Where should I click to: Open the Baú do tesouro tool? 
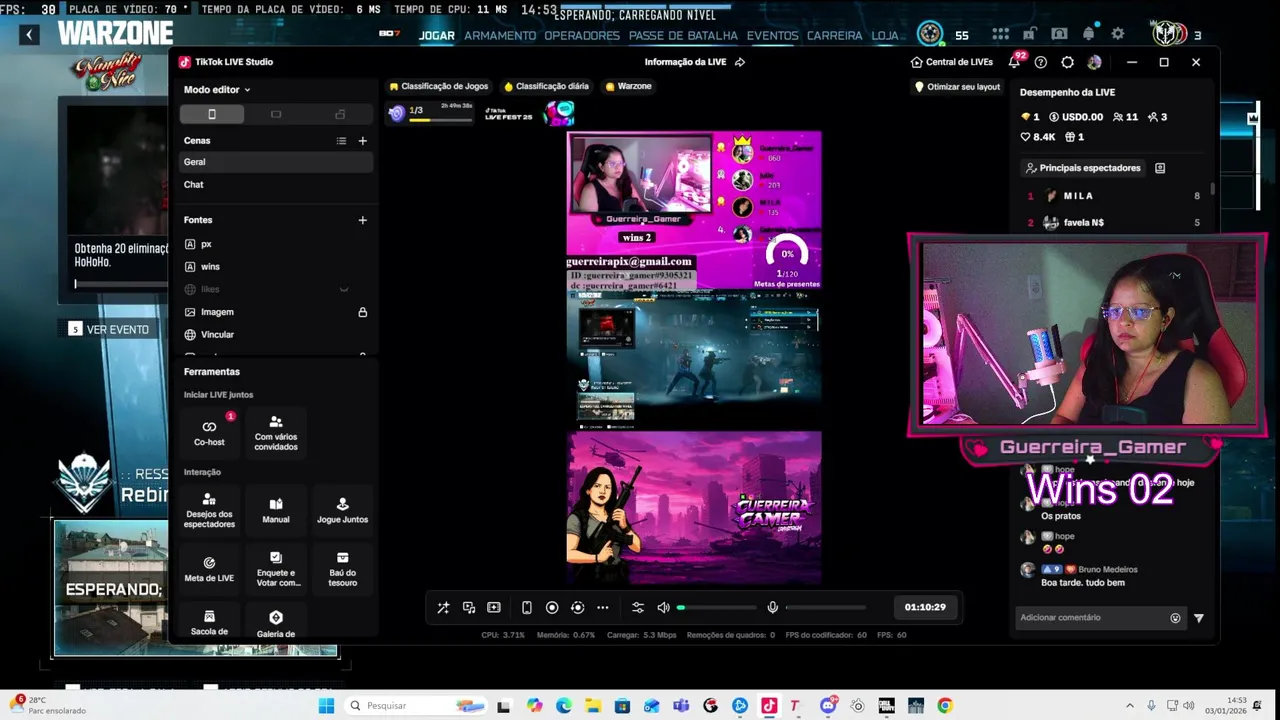(x=342, y=568)
